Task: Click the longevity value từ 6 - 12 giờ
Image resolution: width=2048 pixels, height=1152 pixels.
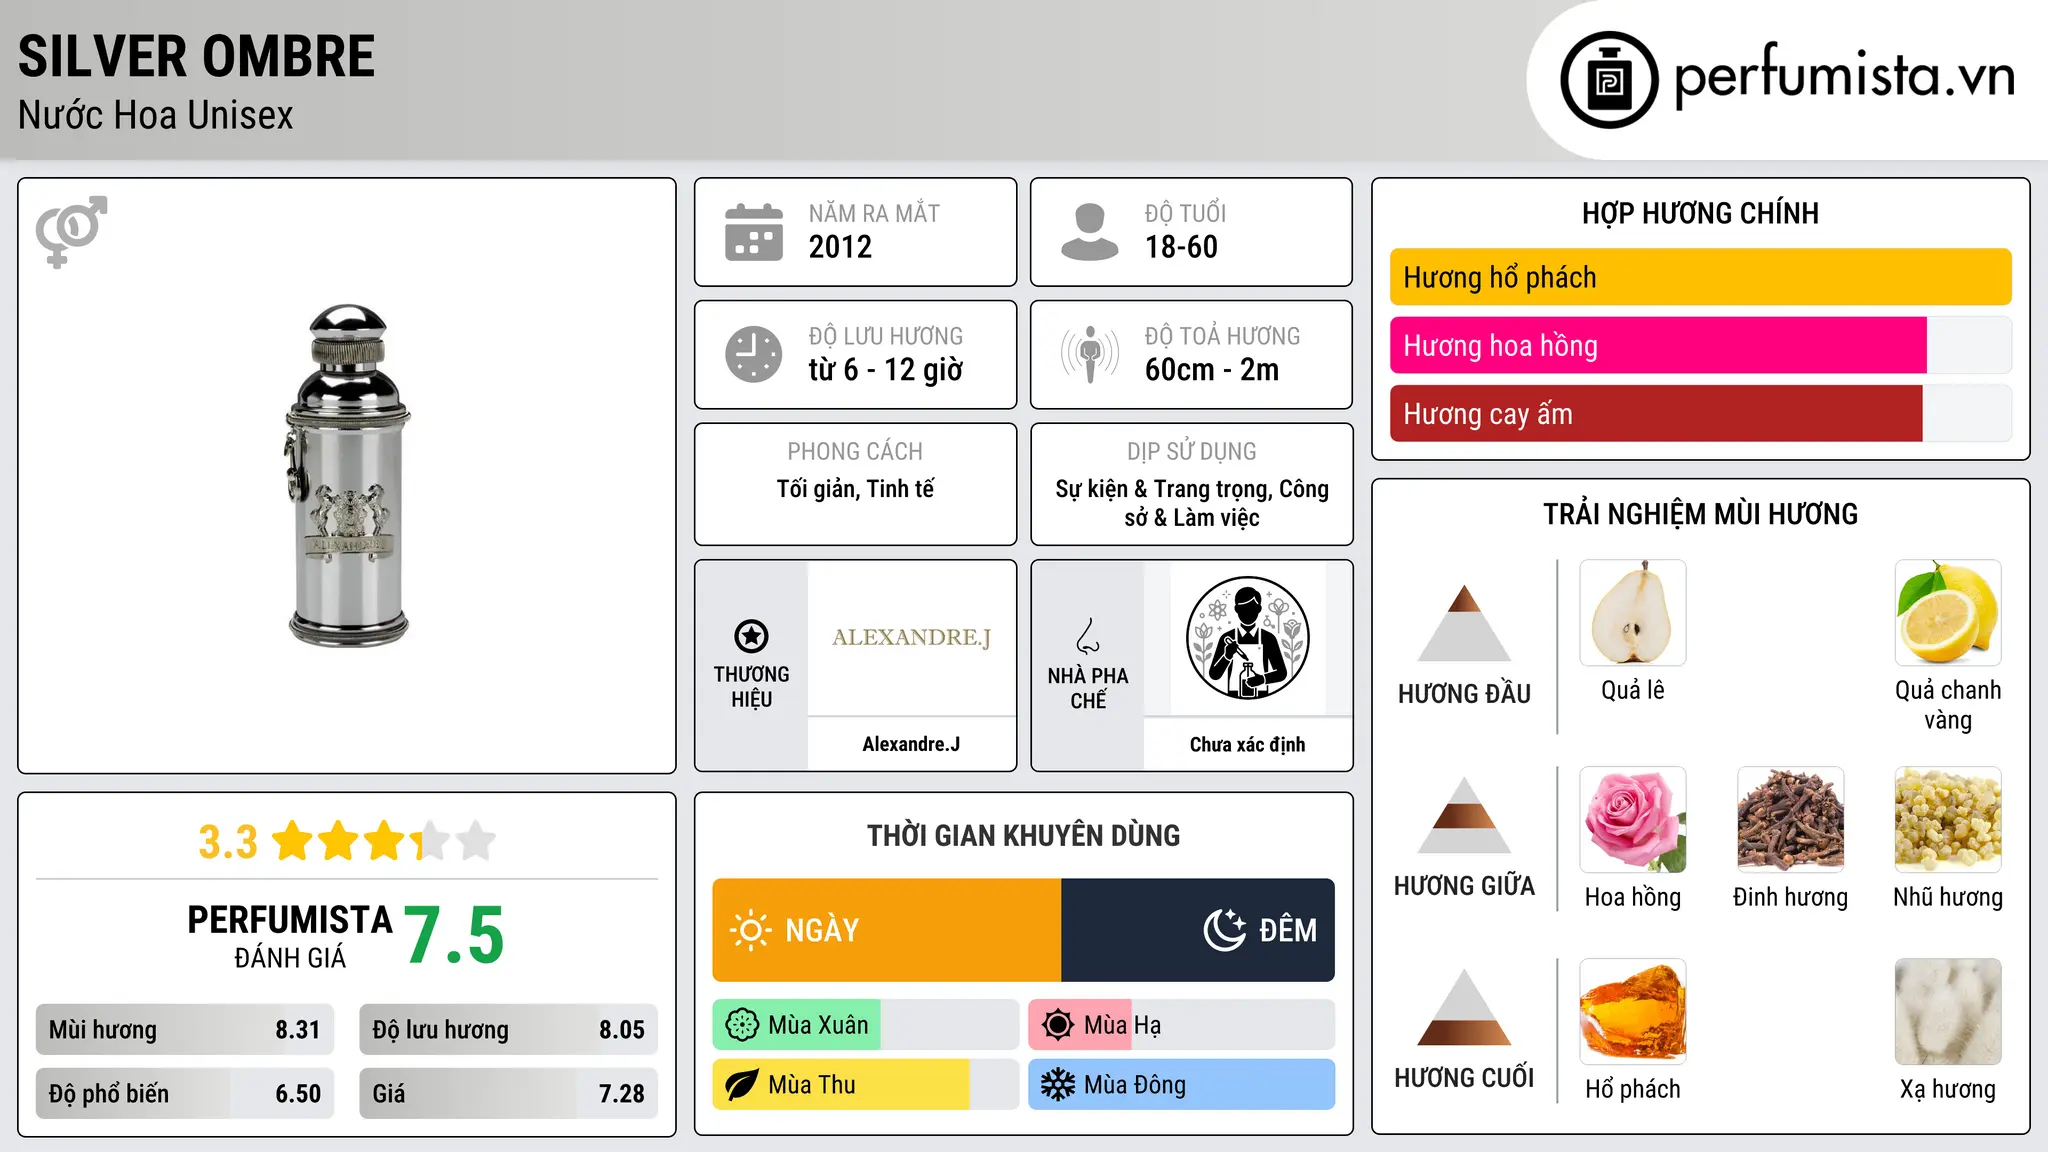Action: point(886,370)
